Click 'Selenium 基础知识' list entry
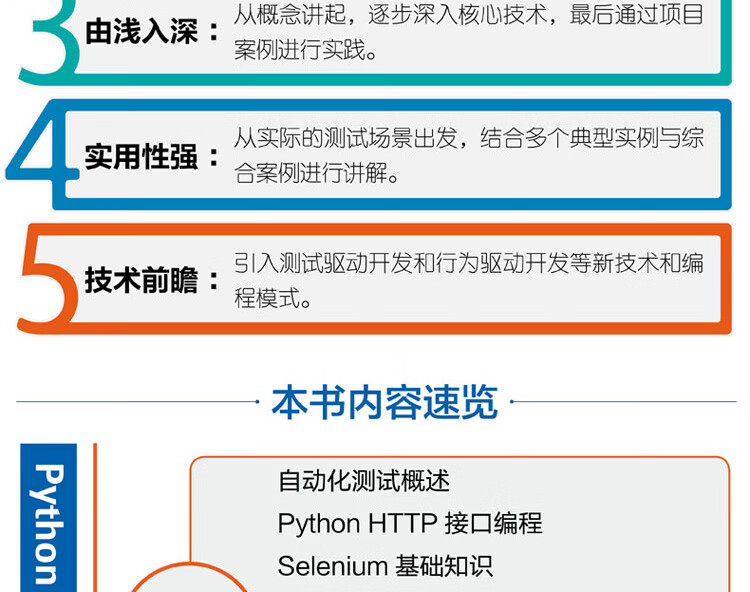 tap(385, 566)
